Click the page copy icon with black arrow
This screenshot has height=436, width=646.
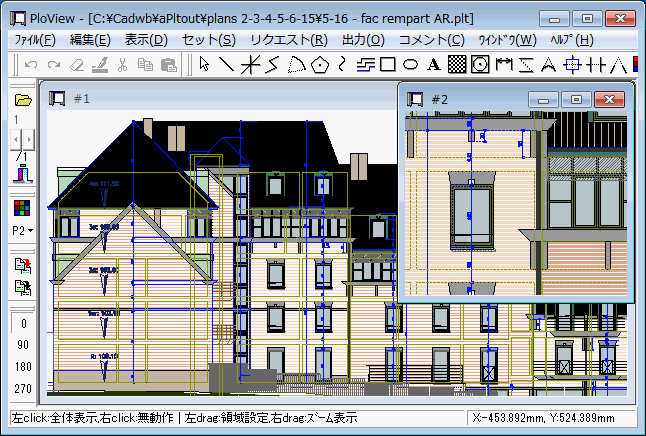tap(23, 288)
